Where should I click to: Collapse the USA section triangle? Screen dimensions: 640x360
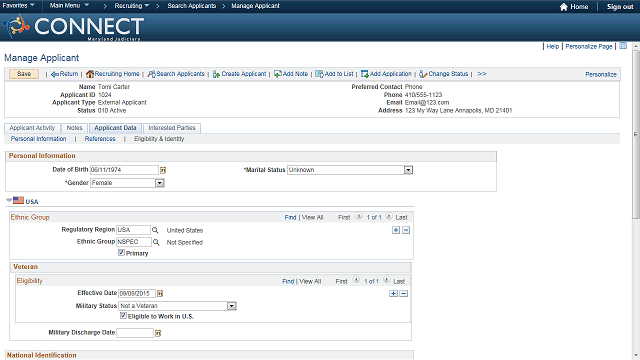[x=9, y=200]
